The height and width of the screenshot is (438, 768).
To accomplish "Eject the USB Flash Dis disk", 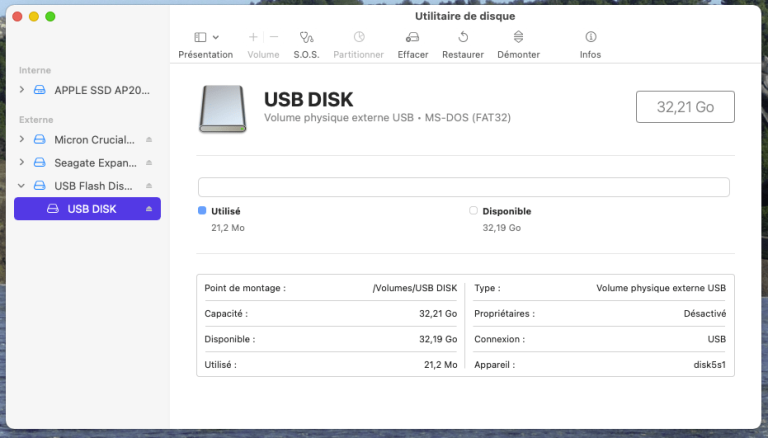I will click(149, 186).
